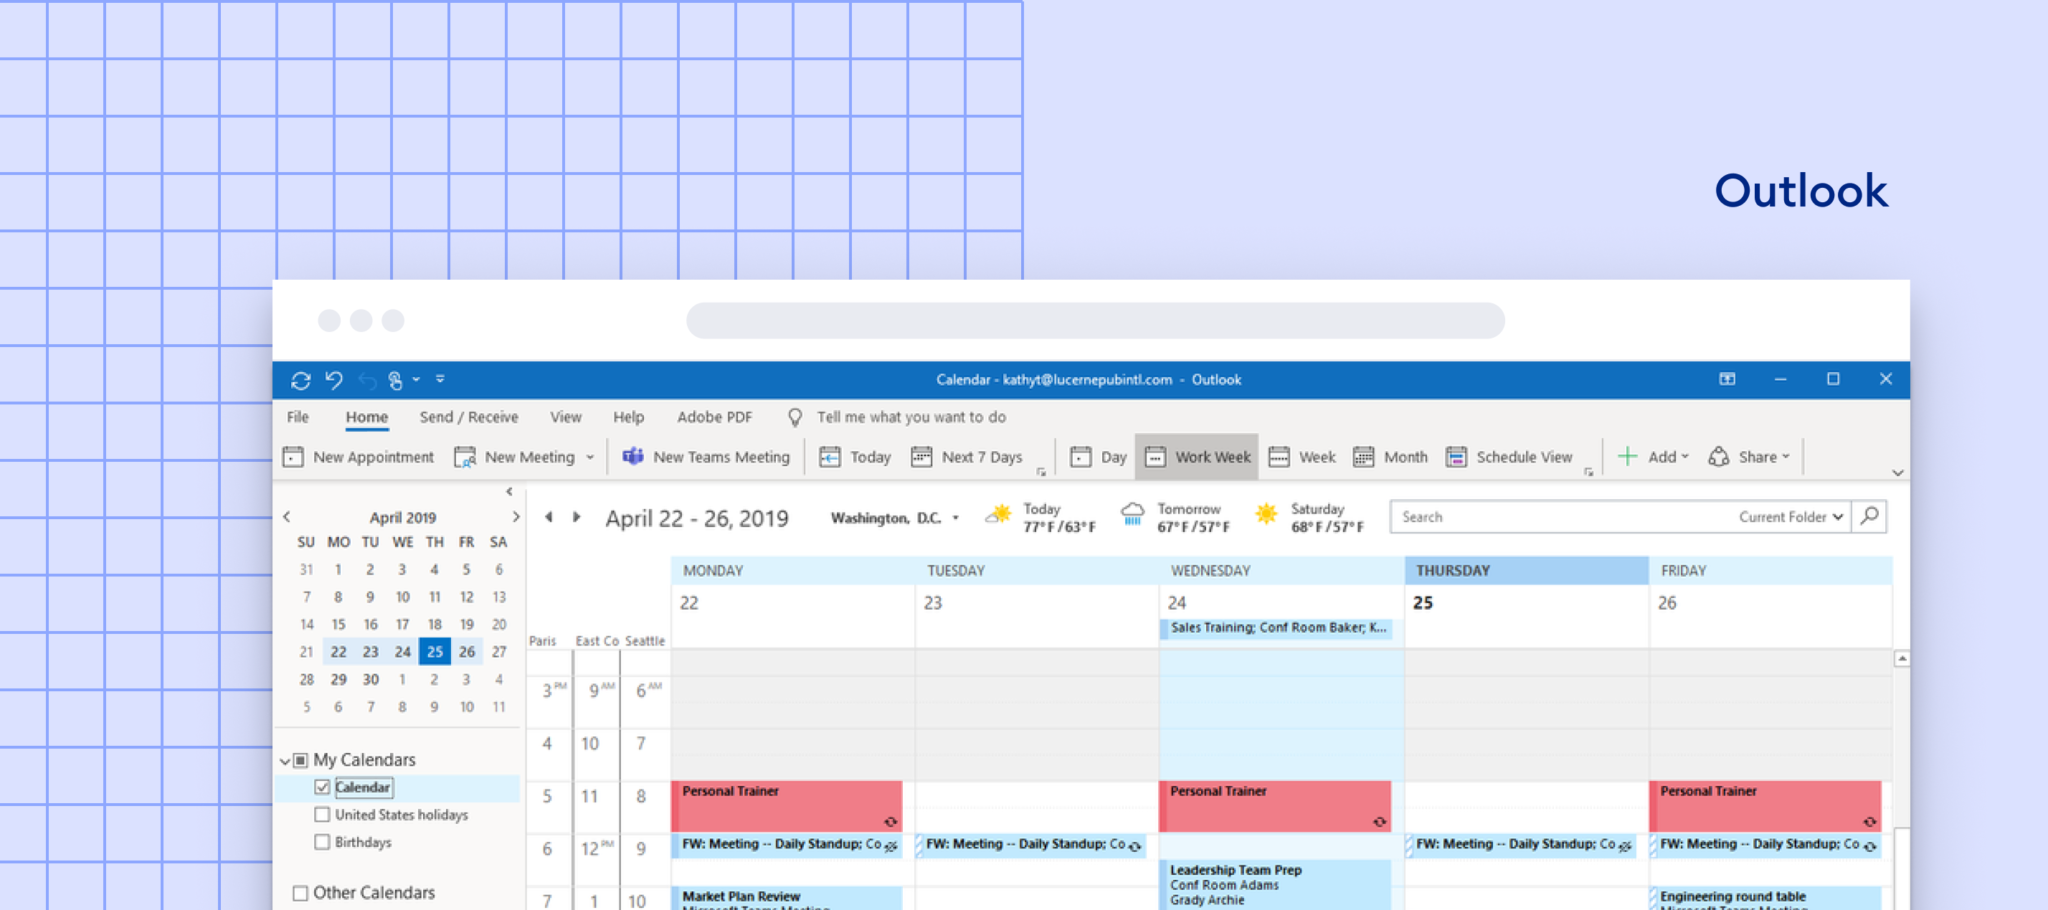Click the Send/Receive sync icon in title bar
This screenshot has height=910, width=2048.
click(x=300, y=380)
